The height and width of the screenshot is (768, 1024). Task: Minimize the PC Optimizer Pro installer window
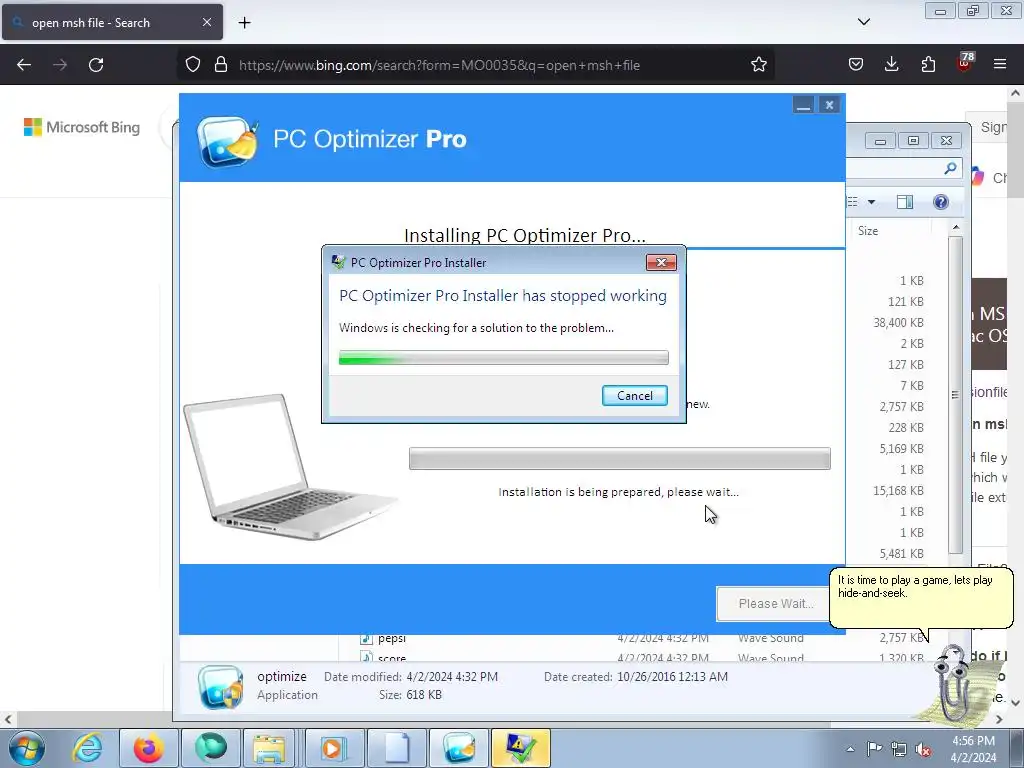coord(803,105)
